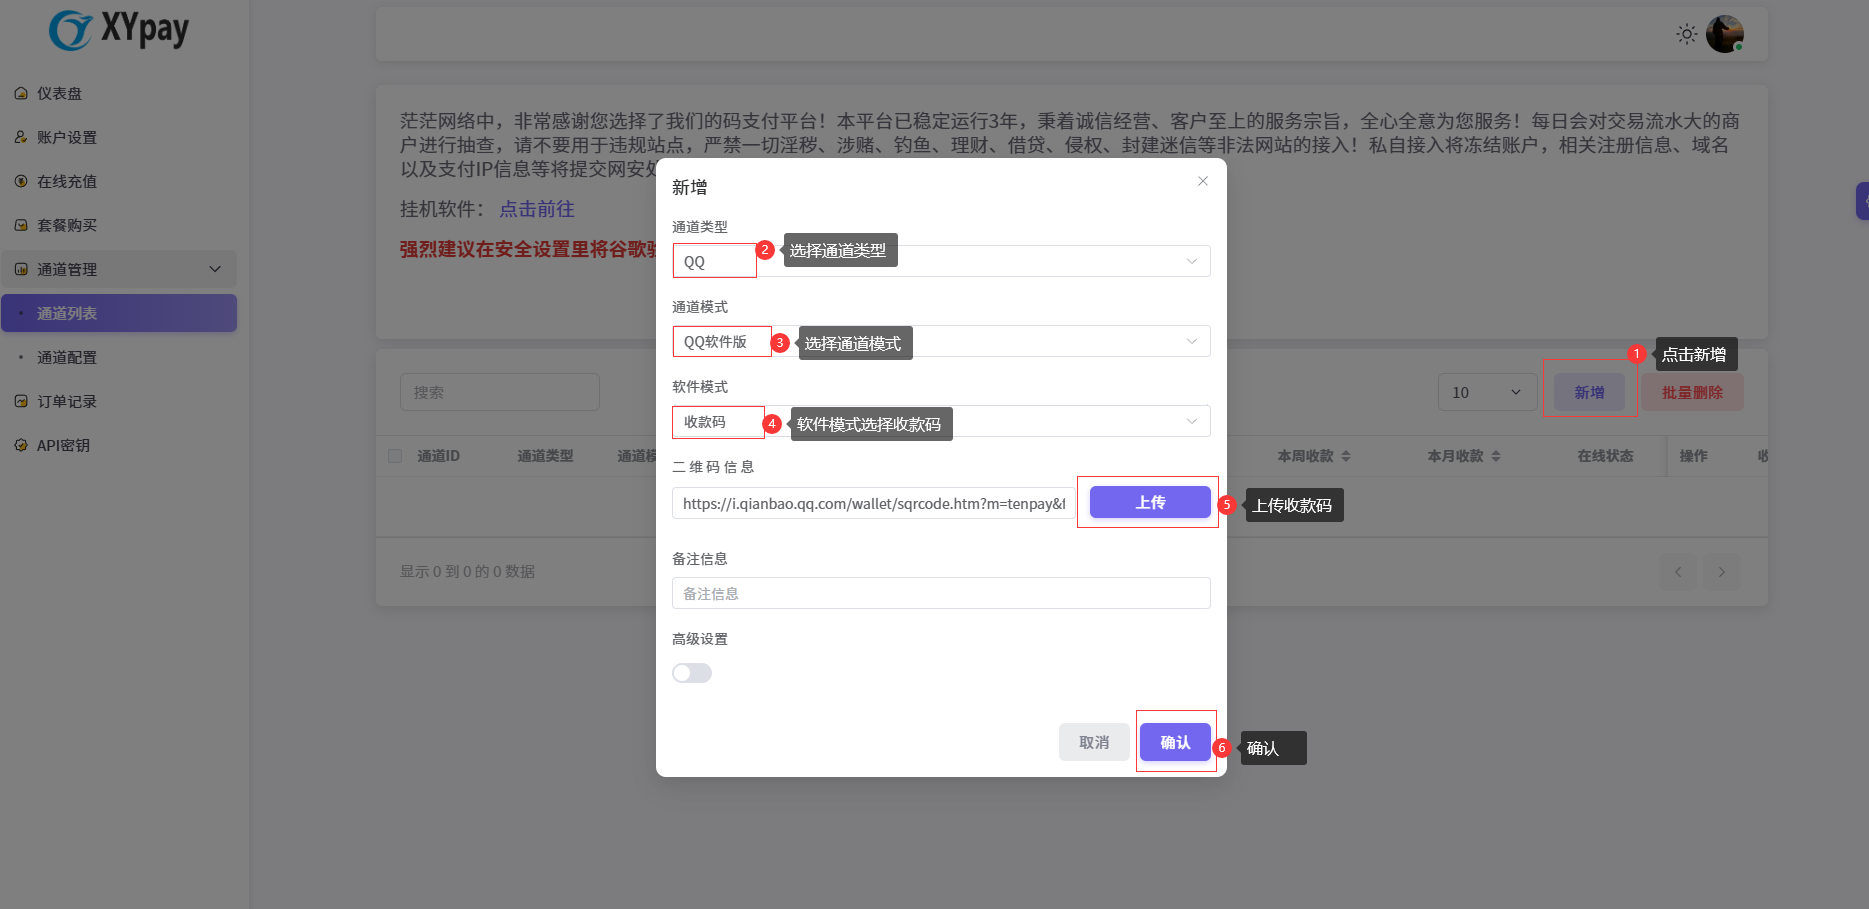Click the 备注信息 text input field

coord(940,593)
